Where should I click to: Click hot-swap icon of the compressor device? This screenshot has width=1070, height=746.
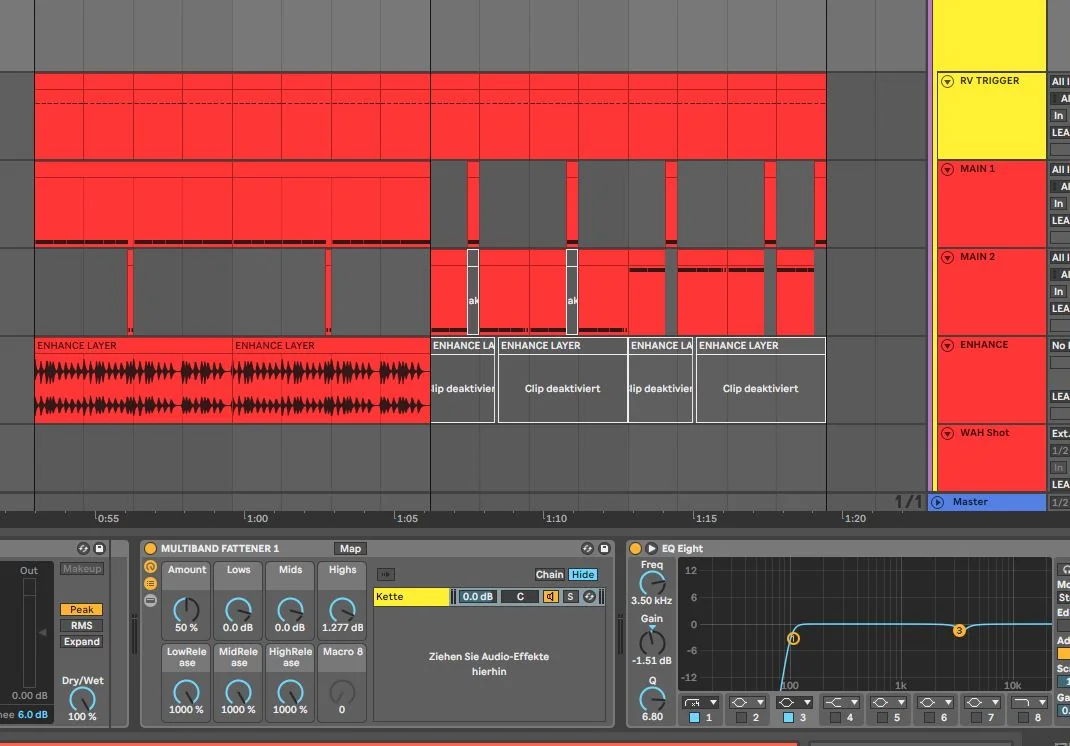pyautogui.click(x=83, y=548)
